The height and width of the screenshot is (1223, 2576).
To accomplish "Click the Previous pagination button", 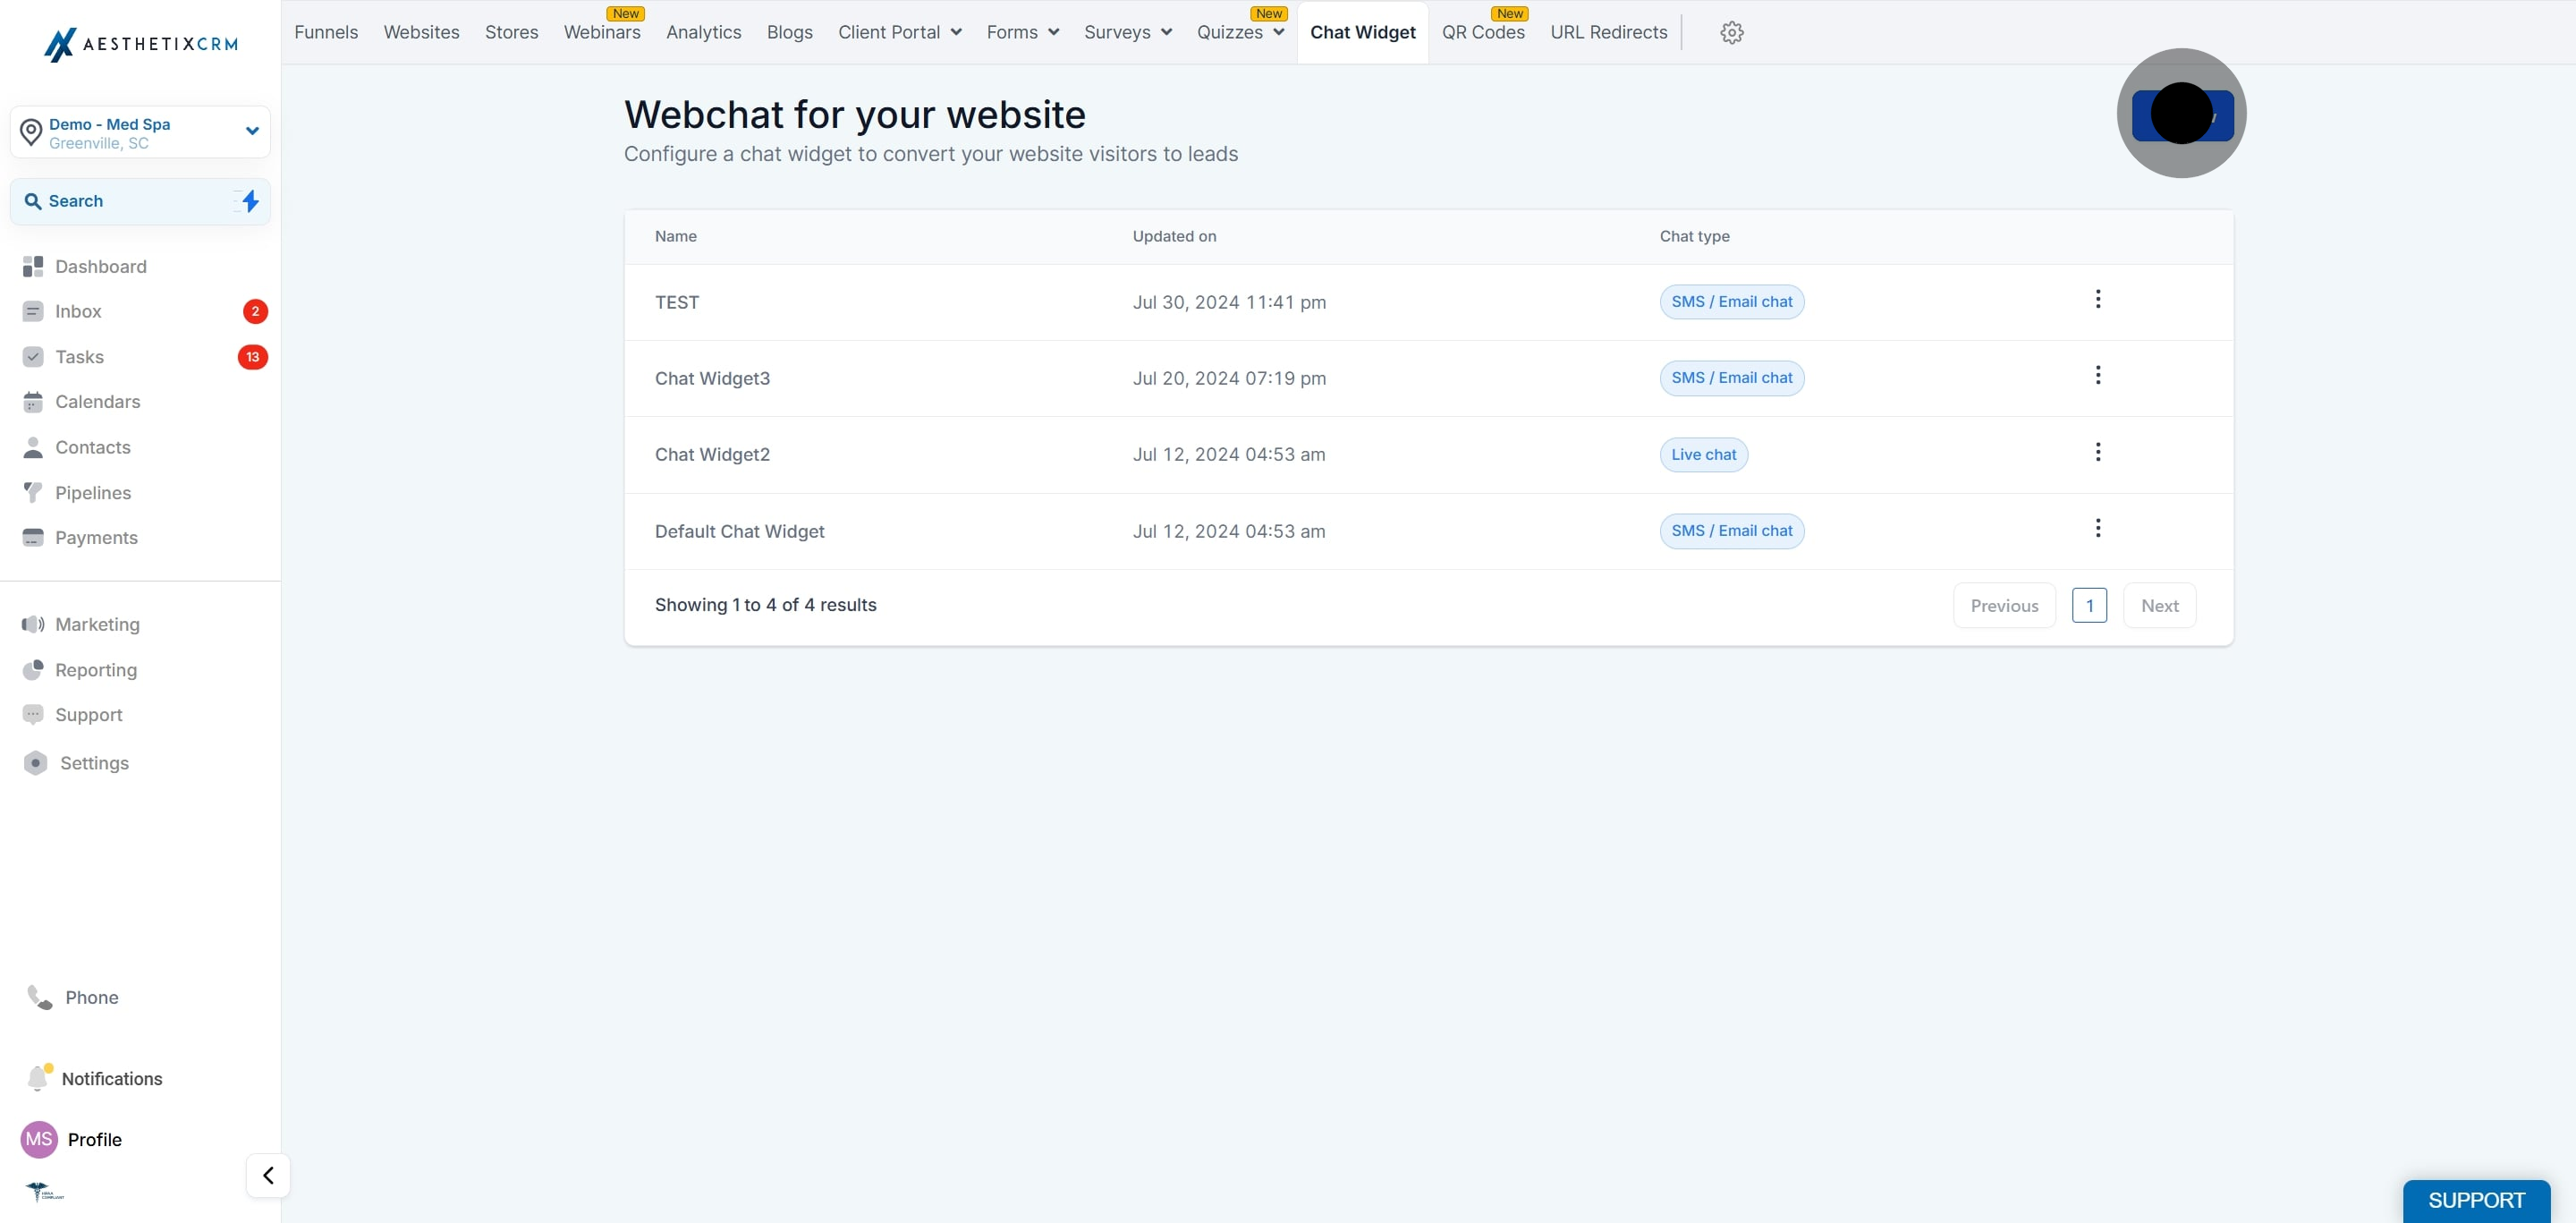I will [2004, 605].
